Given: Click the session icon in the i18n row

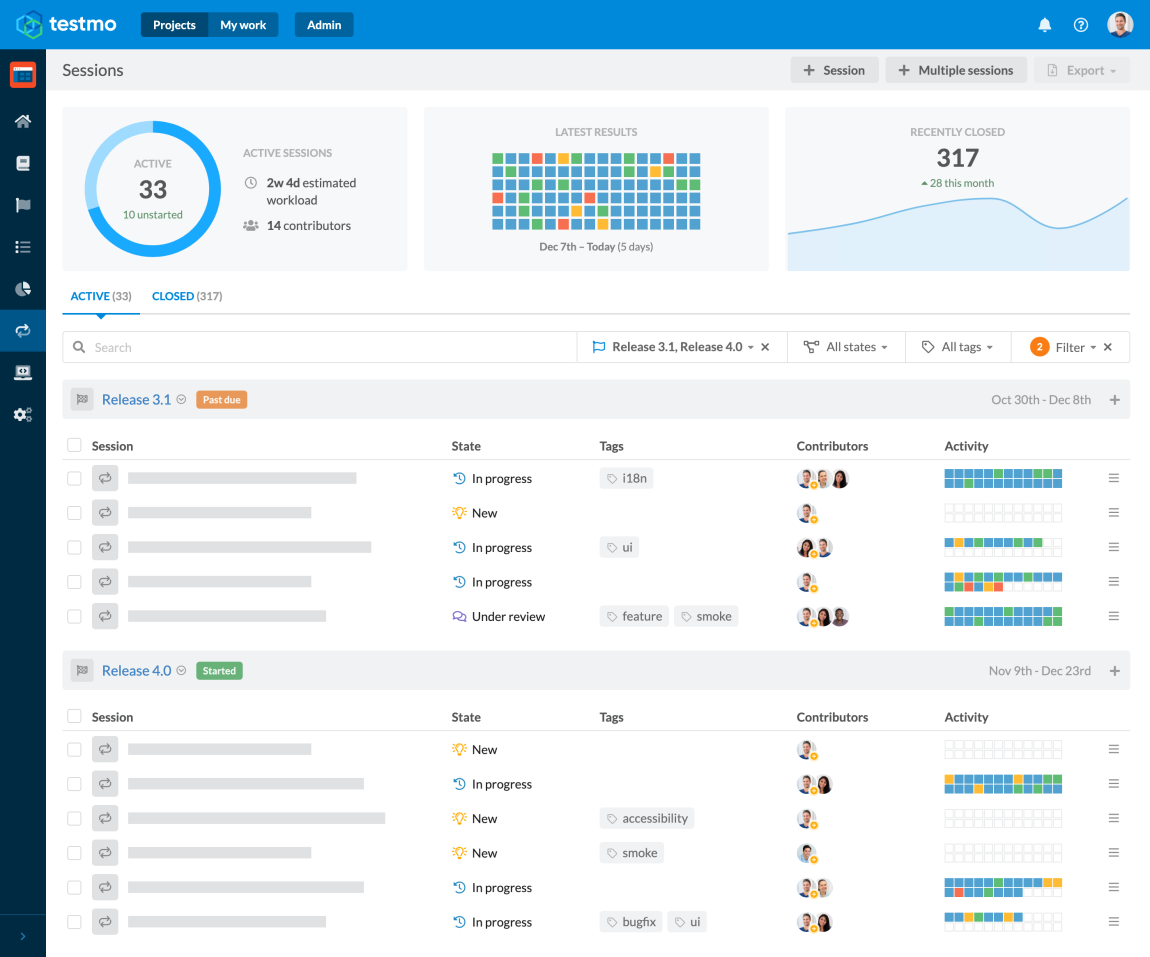Looking at the screenshot, I should click(x=105, y=478).
